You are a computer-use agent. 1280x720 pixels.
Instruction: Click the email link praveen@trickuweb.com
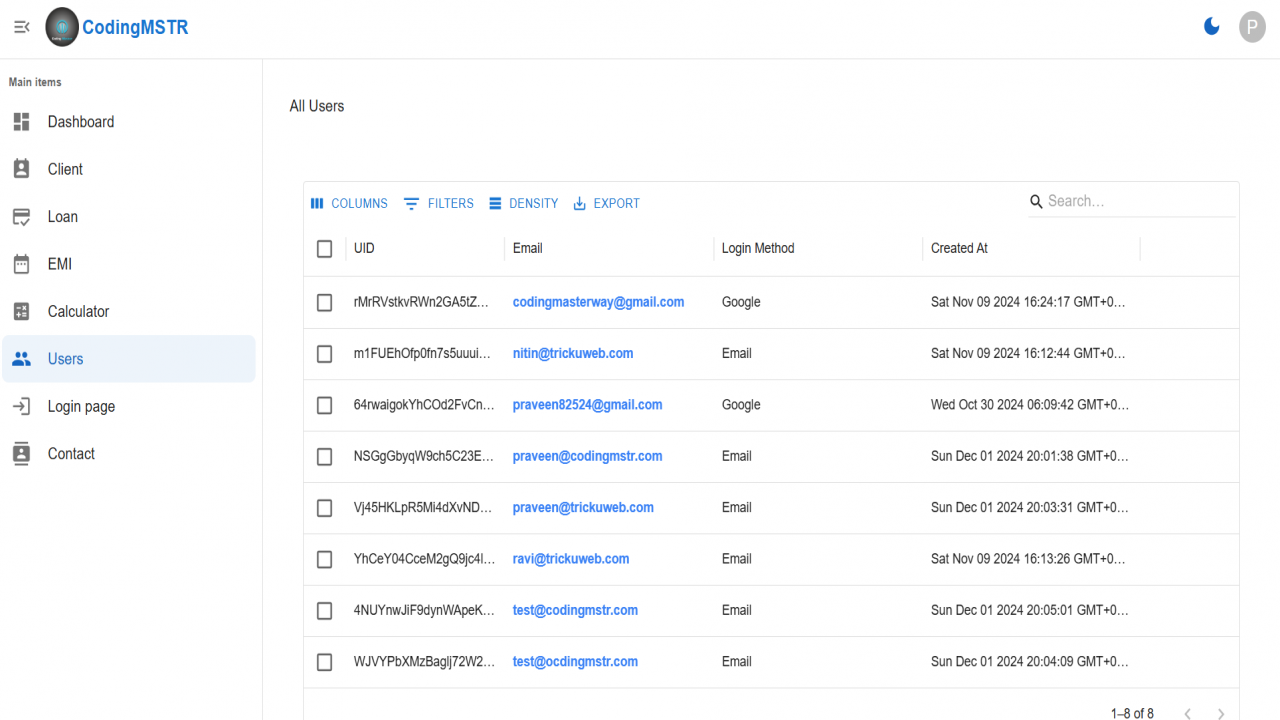583,507
